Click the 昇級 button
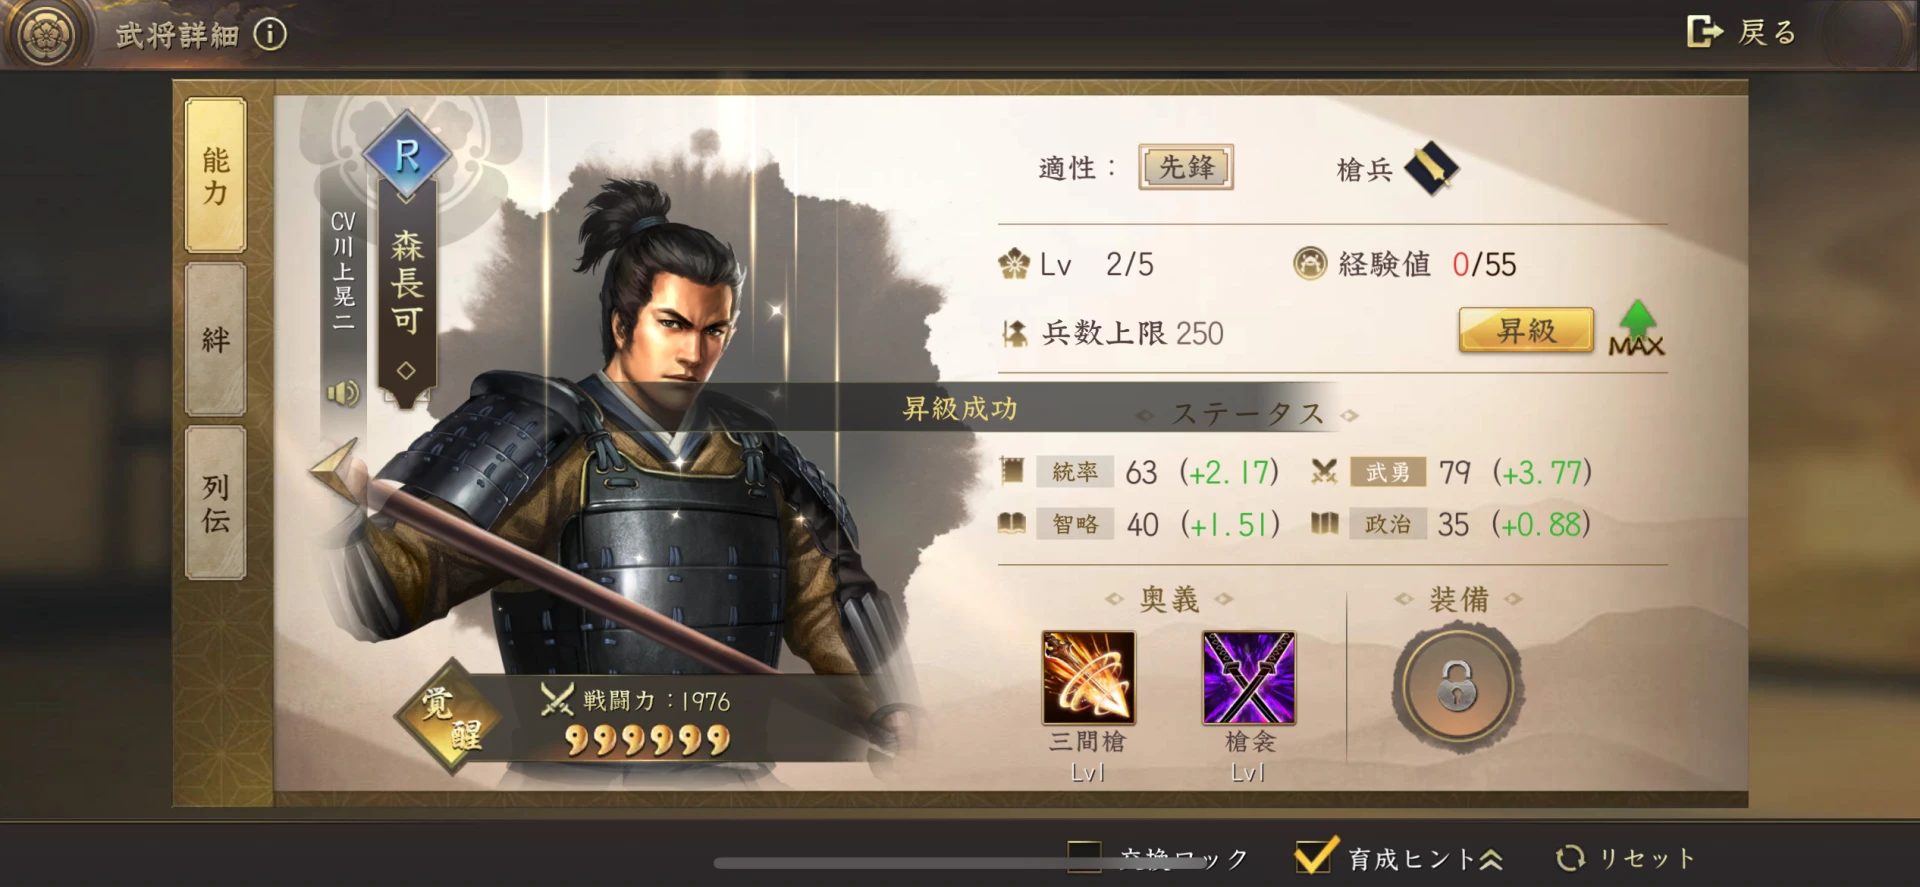The image size is (1920, 887). point(1526,330)
